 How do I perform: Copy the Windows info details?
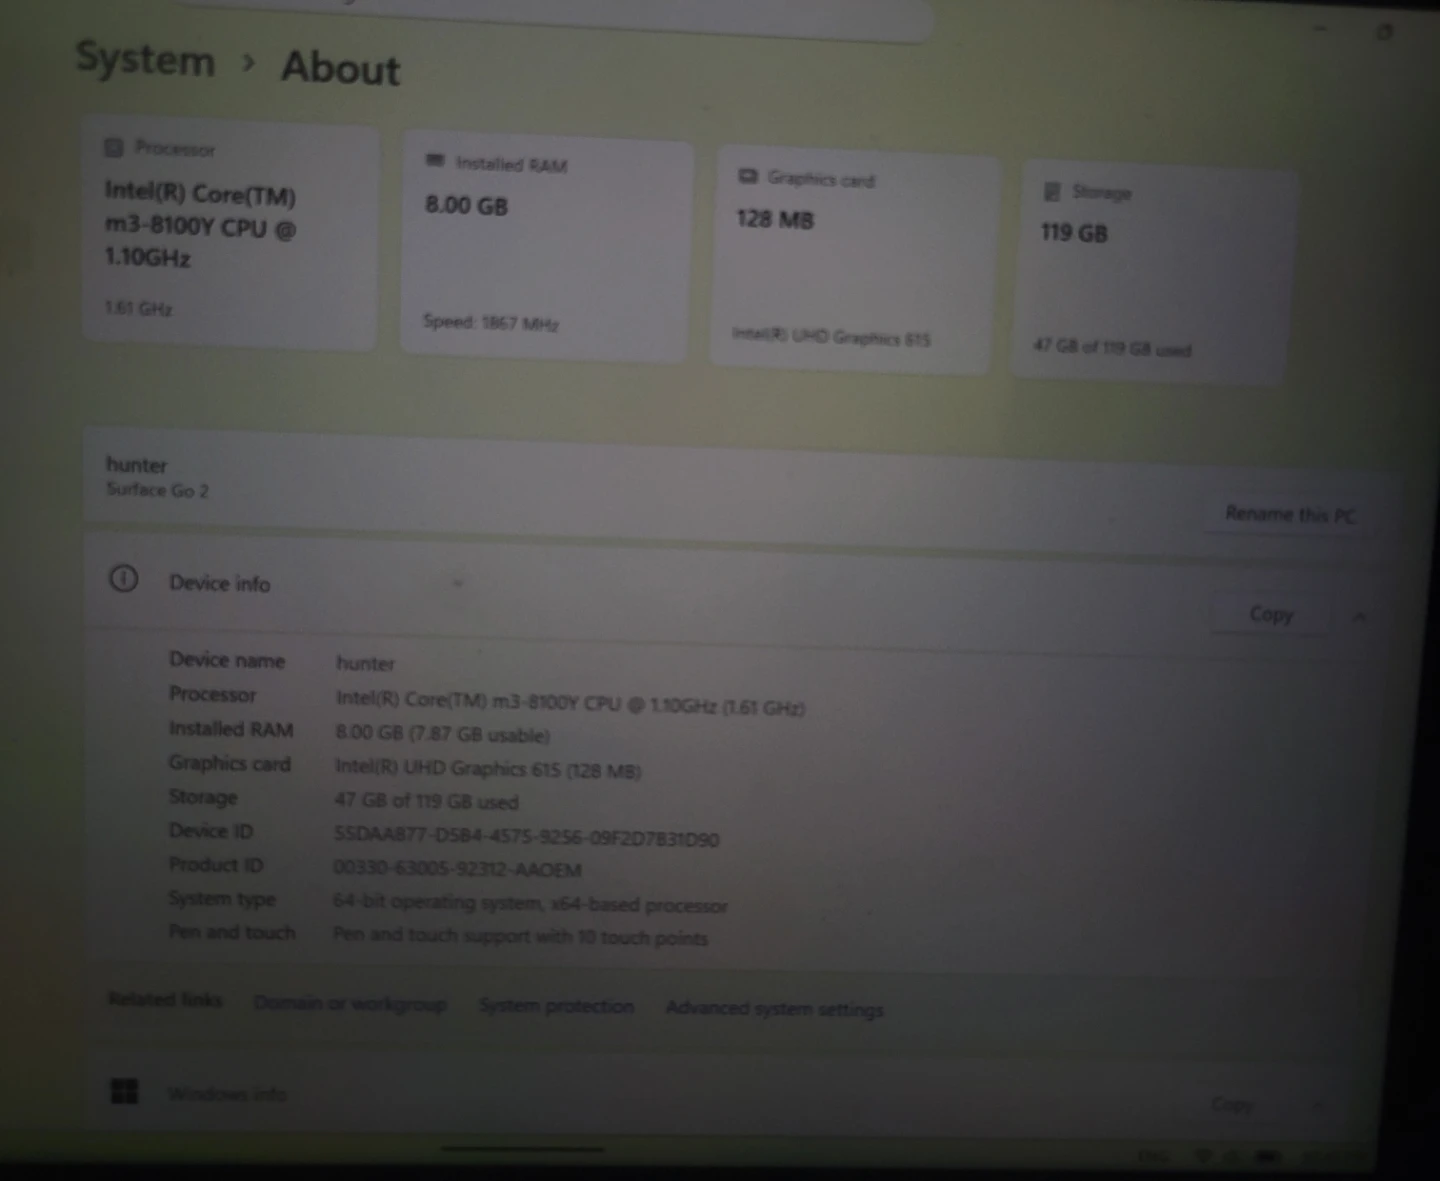[x=1231, y=1104]
